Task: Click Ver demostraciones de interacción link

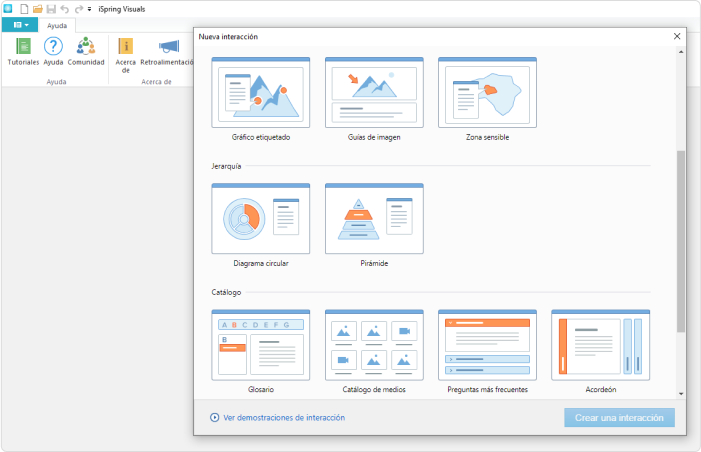Action: [284, 418]
